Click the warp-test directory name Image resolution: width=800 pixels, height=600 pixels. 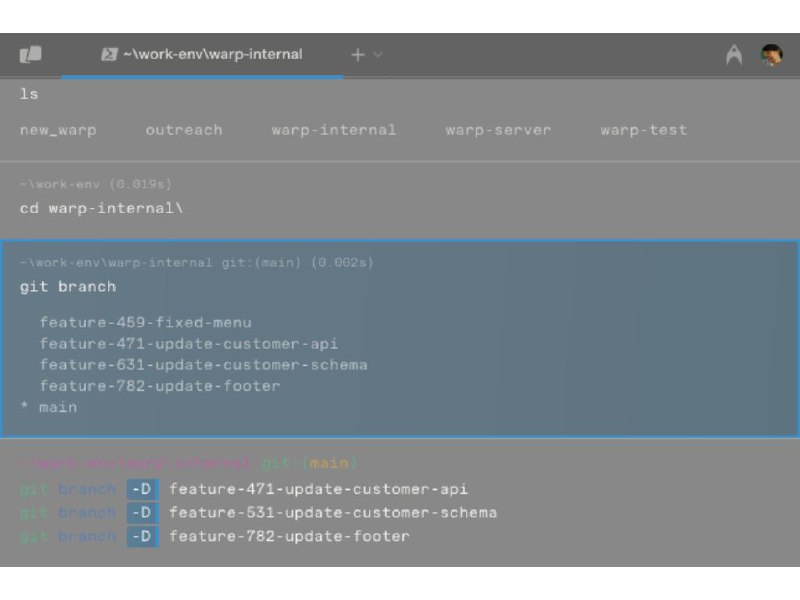coord(643,130)
